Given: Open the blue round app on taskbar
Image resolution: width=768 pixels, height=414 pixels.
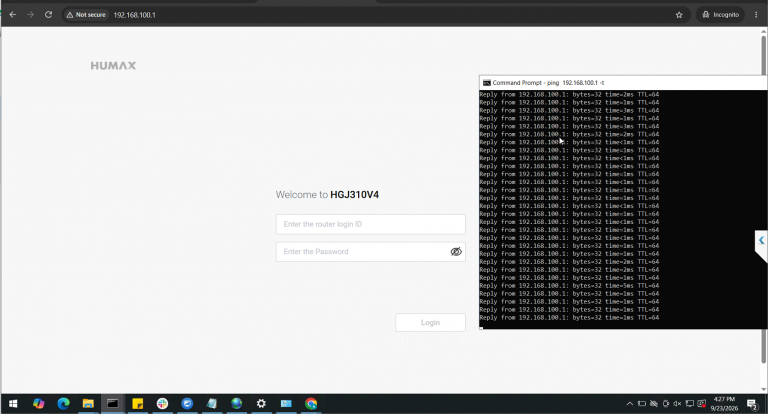Looking at the screenshot, I should (187, 404).
